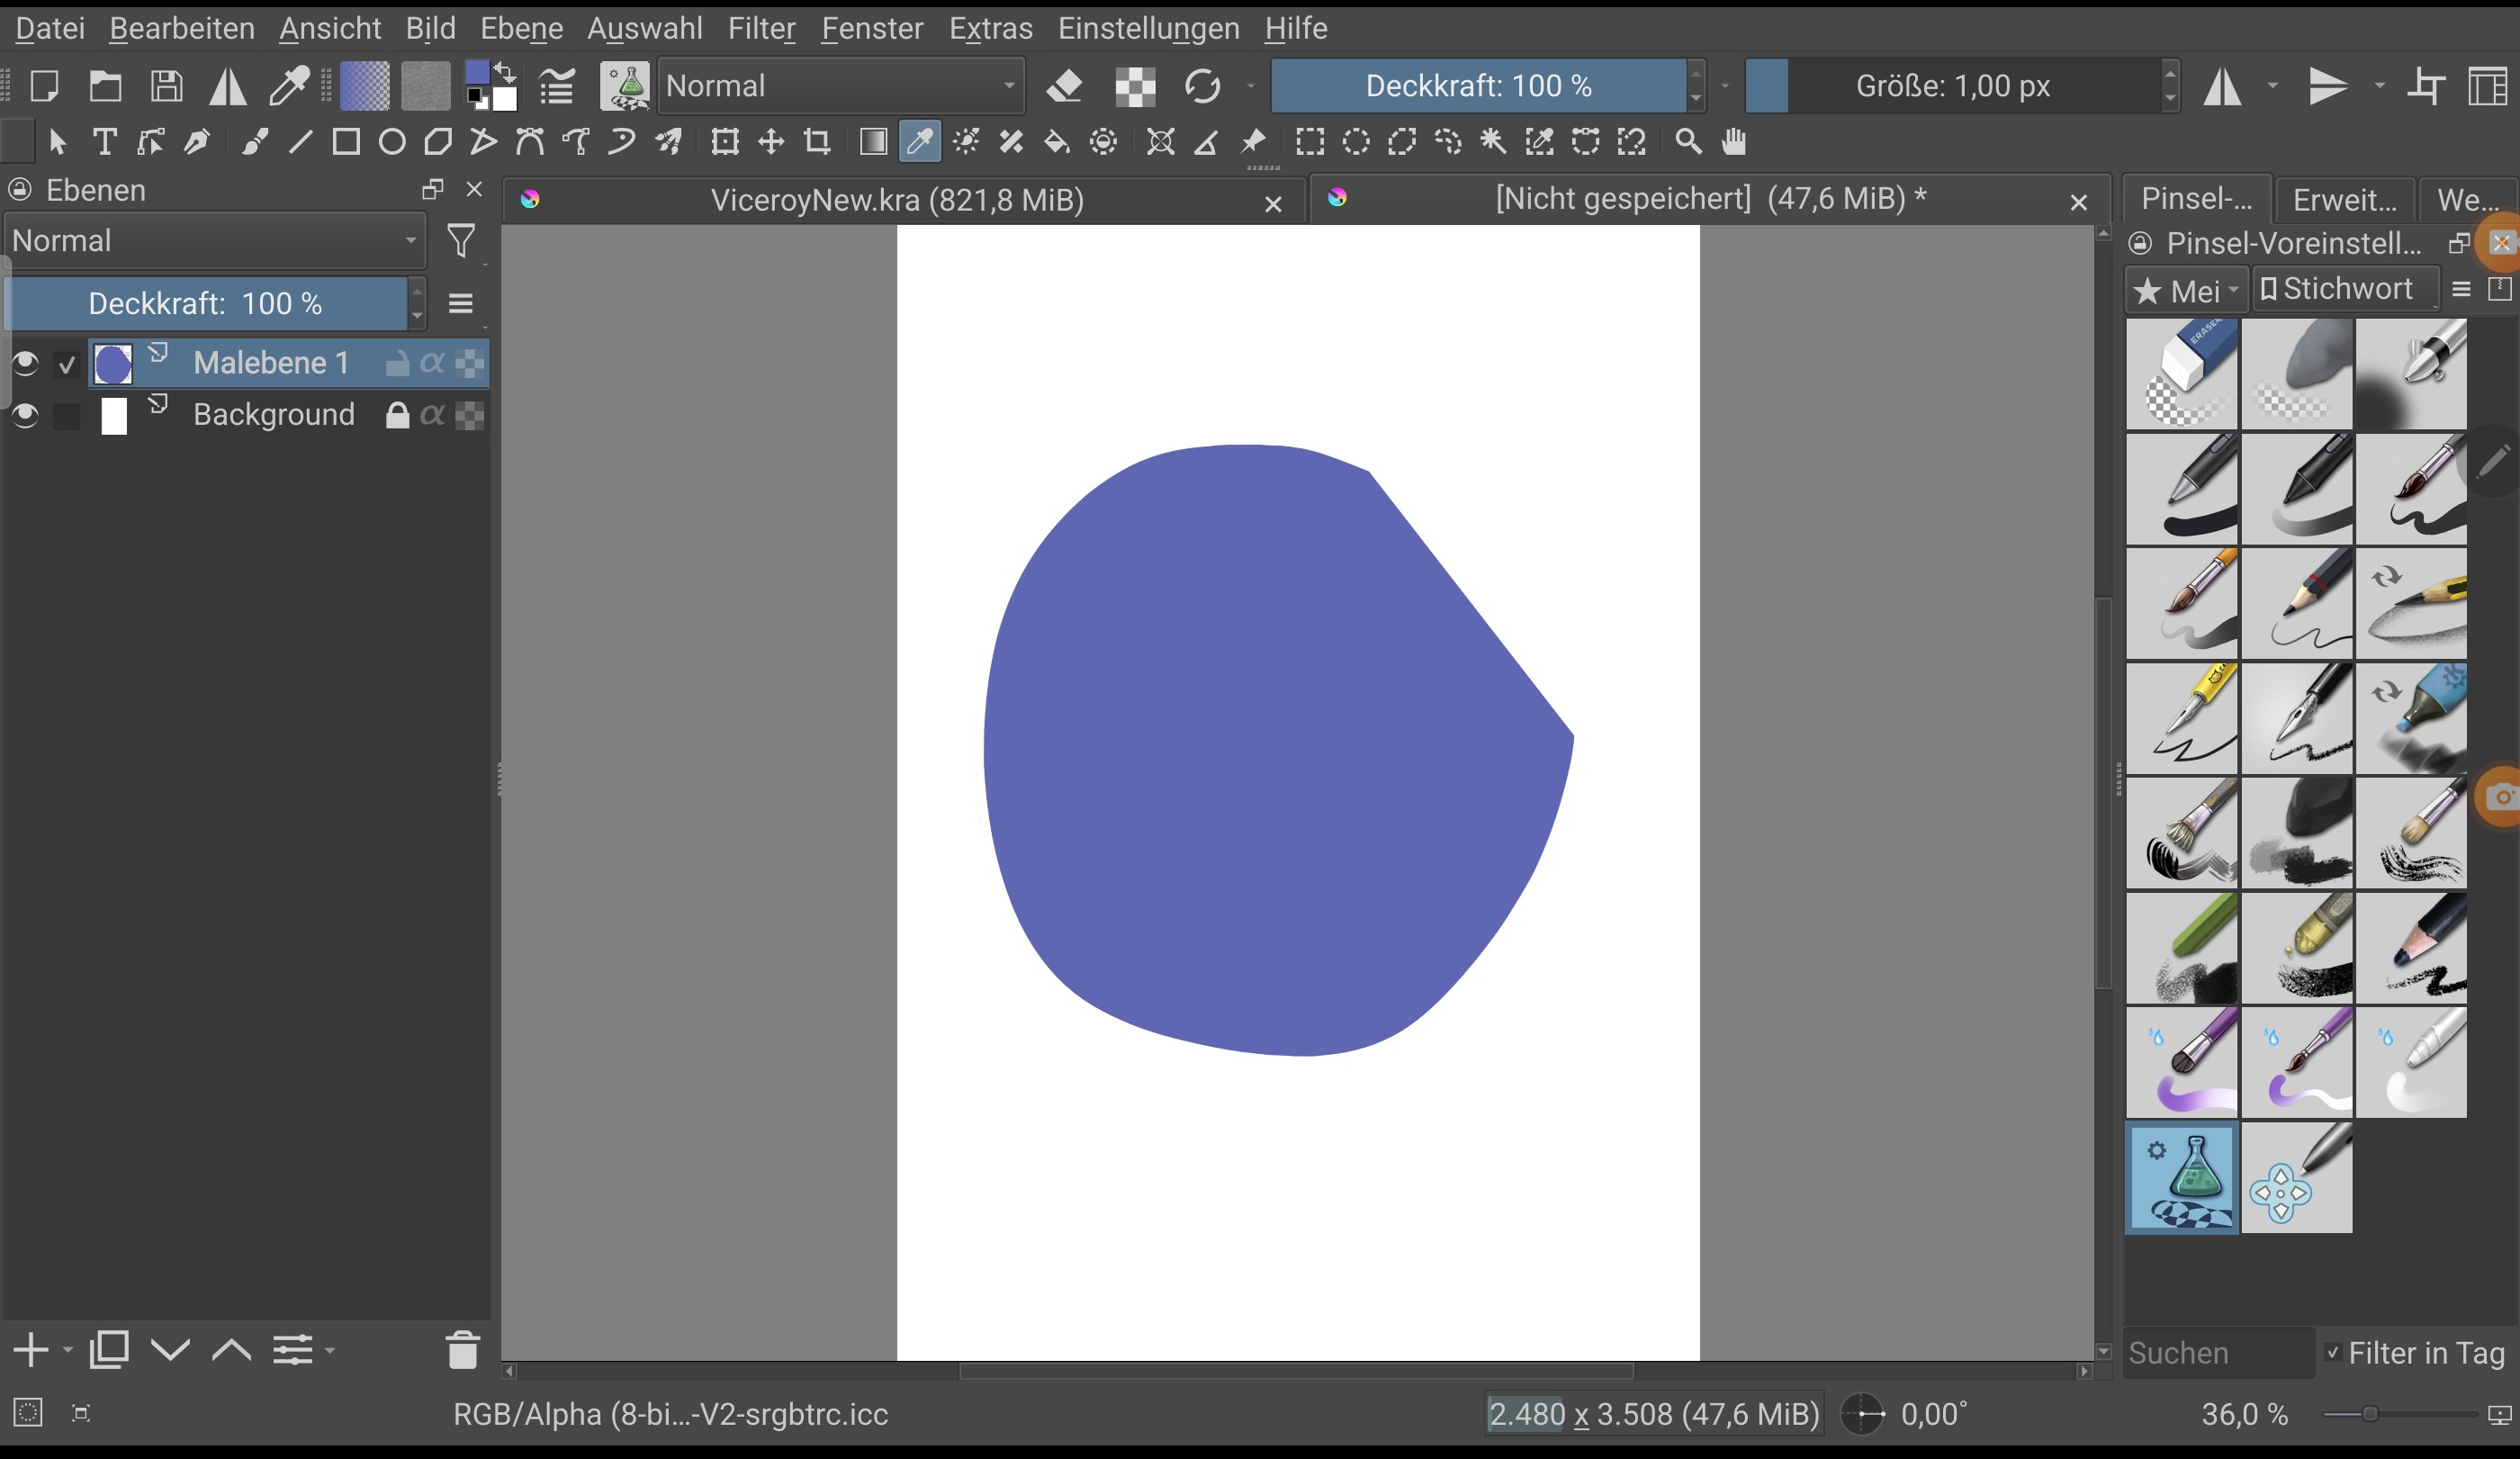Select the Zoom magnifier tool

(x=1688, y=142)
